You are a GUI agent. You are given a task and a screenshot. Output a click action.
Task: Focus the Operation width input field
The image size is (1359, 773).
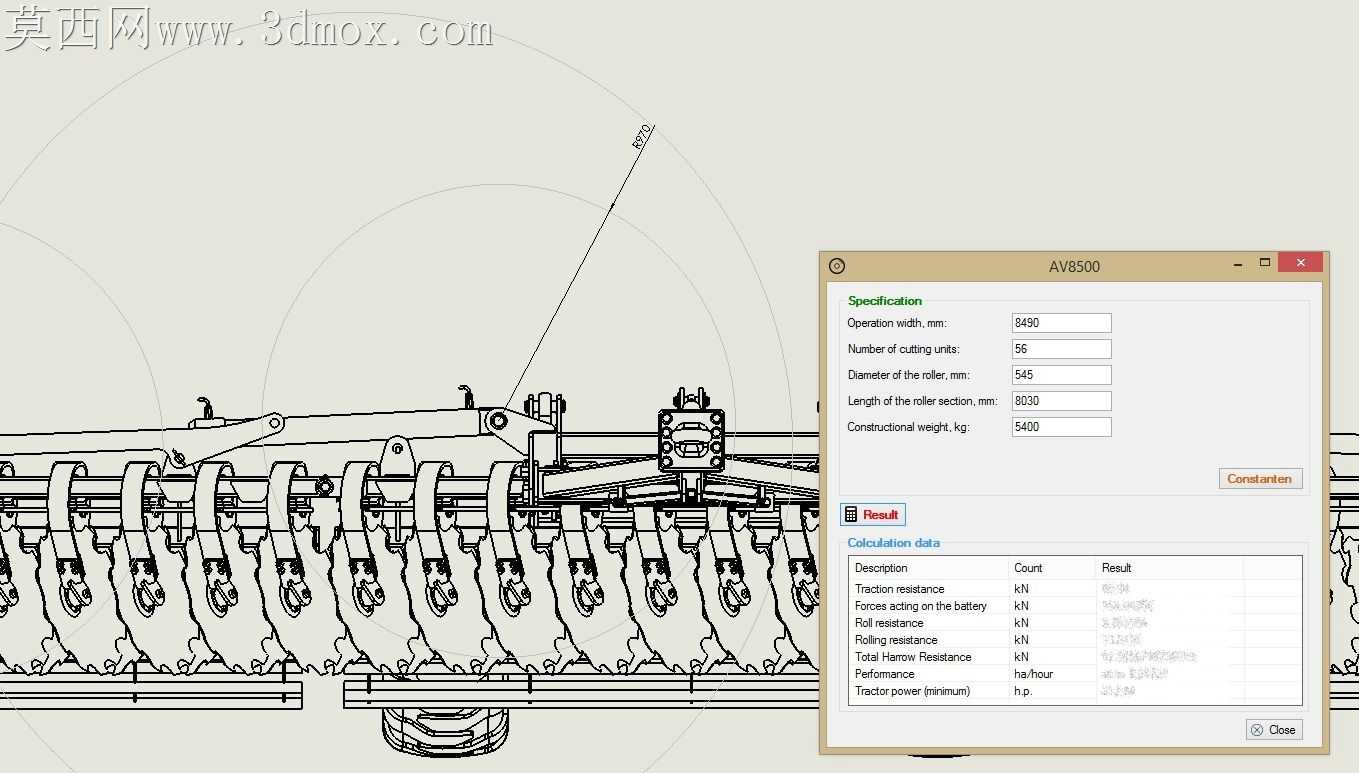pyautogui.click(x=1061, y=323)
